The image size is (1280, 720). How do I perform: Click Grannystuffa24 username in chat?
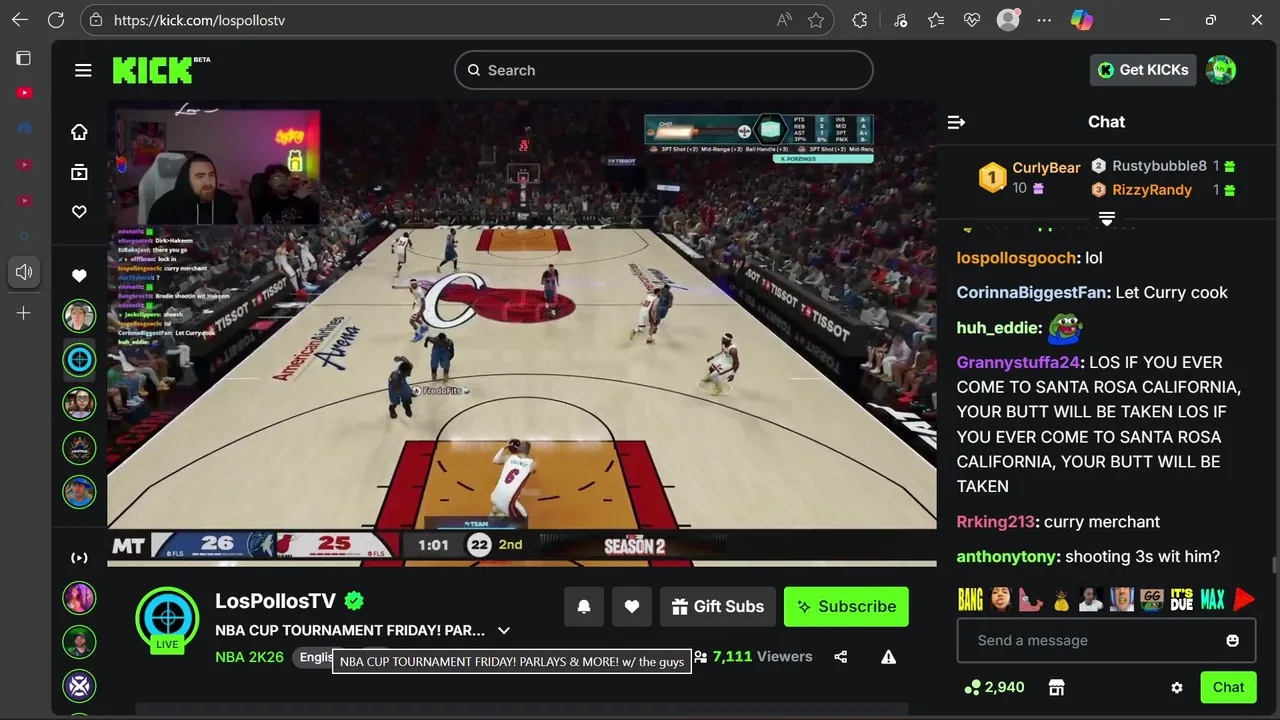1018,362
